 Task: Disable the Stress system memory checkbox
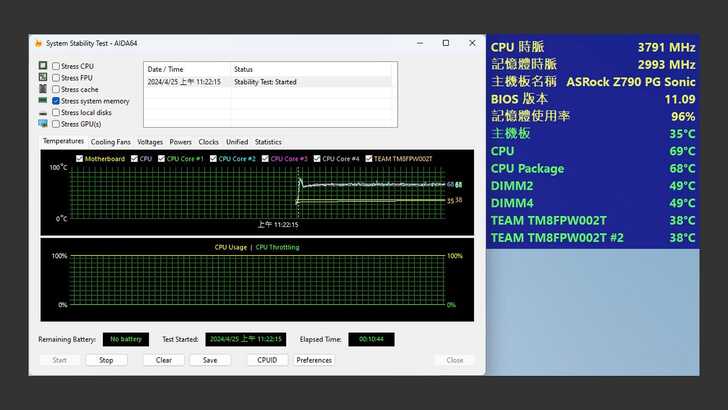(x=56, y=101)
